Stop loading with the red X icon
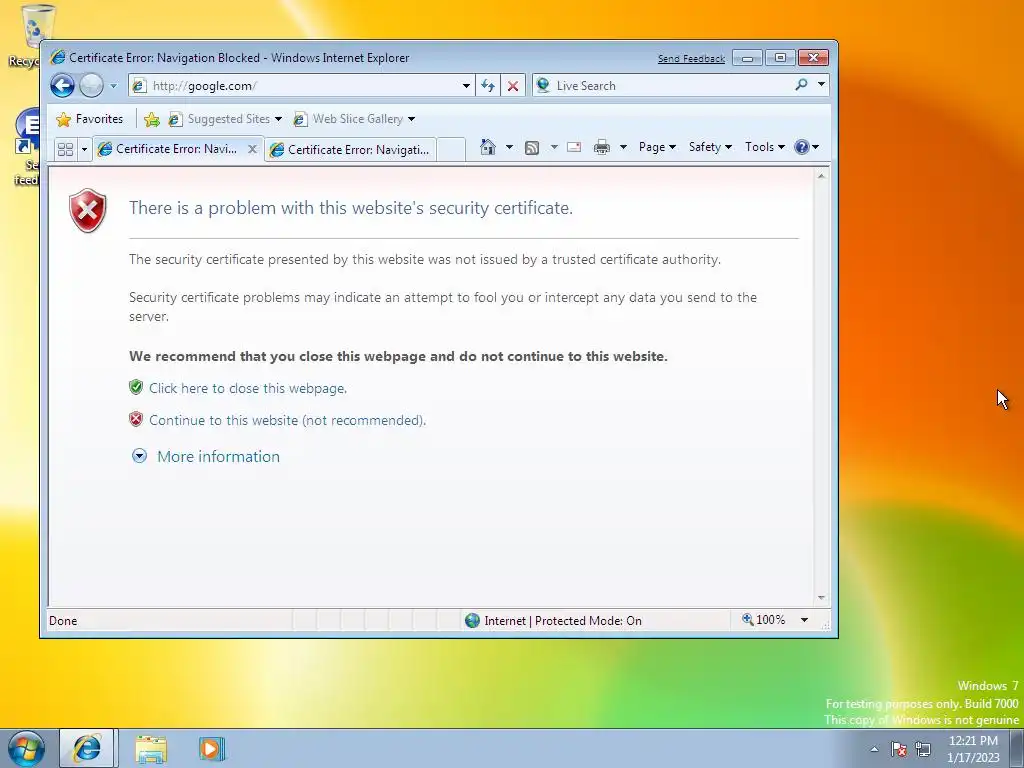This screenshot has height=768, width=1024. coord(513,86)
